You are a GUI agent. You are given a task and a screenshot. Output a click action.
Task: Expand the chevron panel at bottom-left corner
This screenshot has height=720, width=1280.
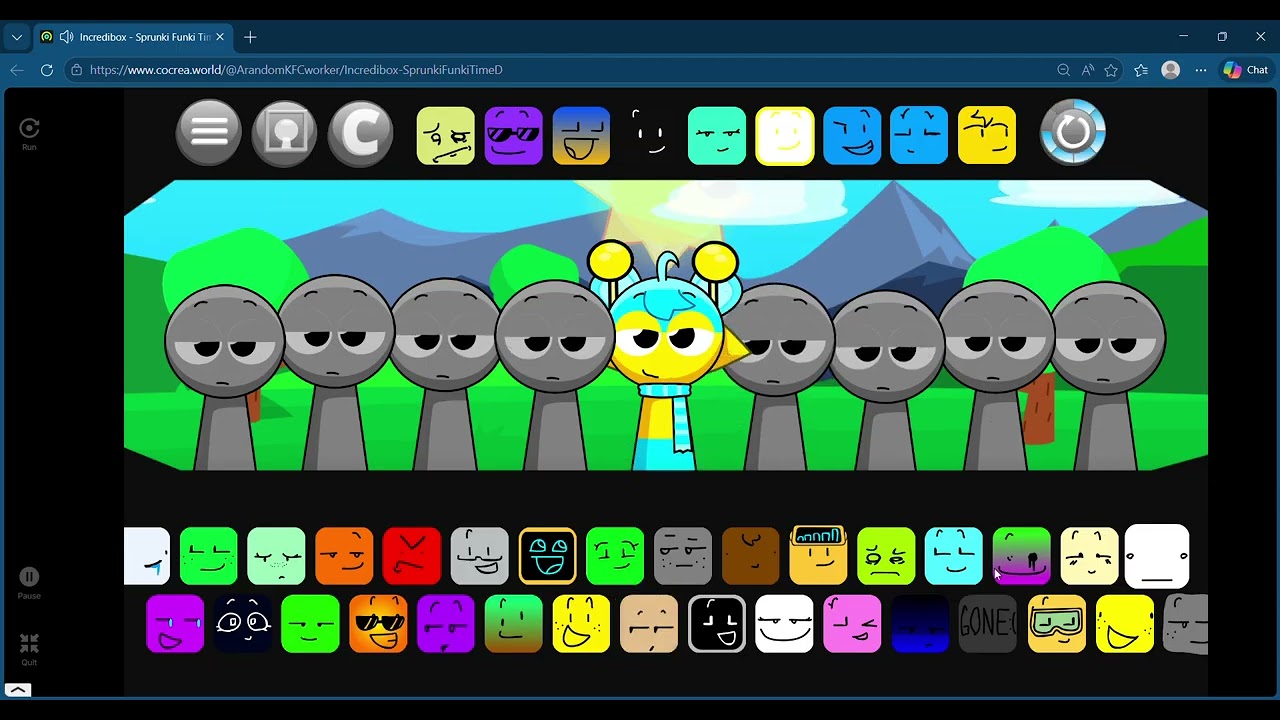[18, 690]
